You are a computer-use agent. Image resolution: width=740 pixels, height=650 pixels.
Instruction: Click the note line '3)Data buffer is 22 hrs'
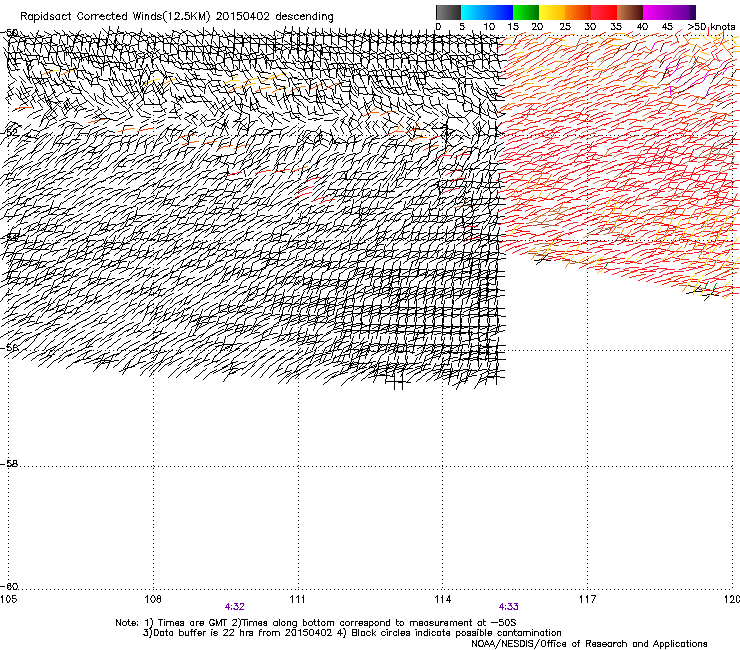[x=352, y=633]
